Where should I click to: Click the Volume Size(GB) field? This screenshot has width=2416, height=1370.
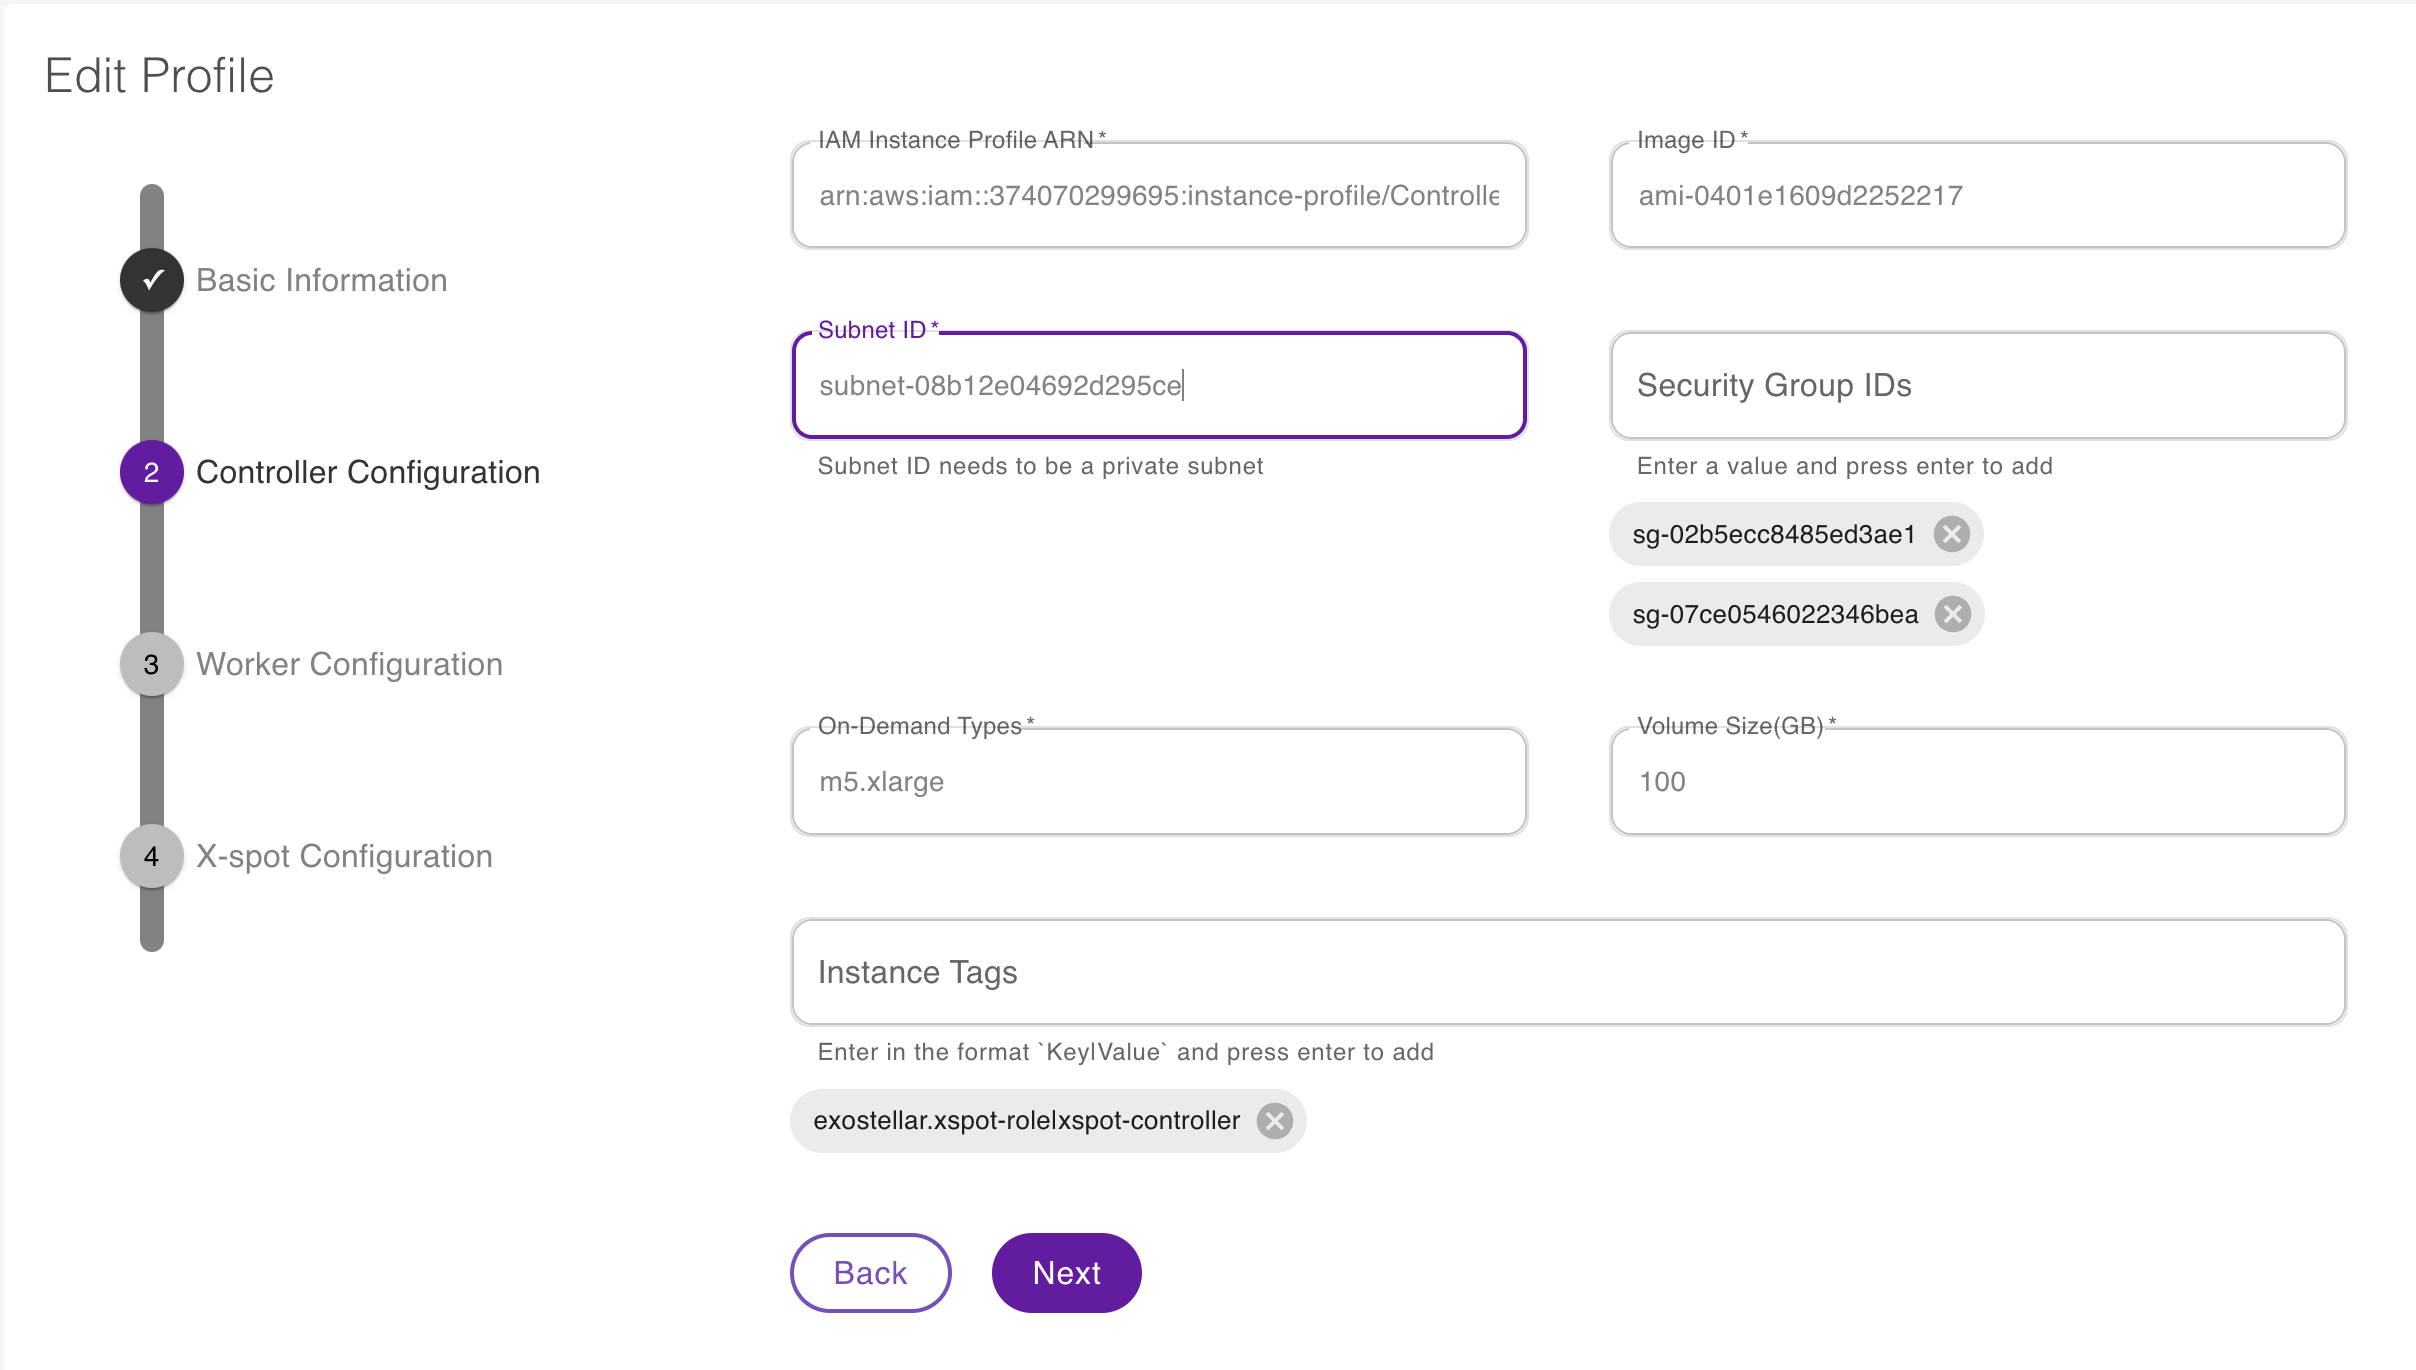click(1977, 782)
